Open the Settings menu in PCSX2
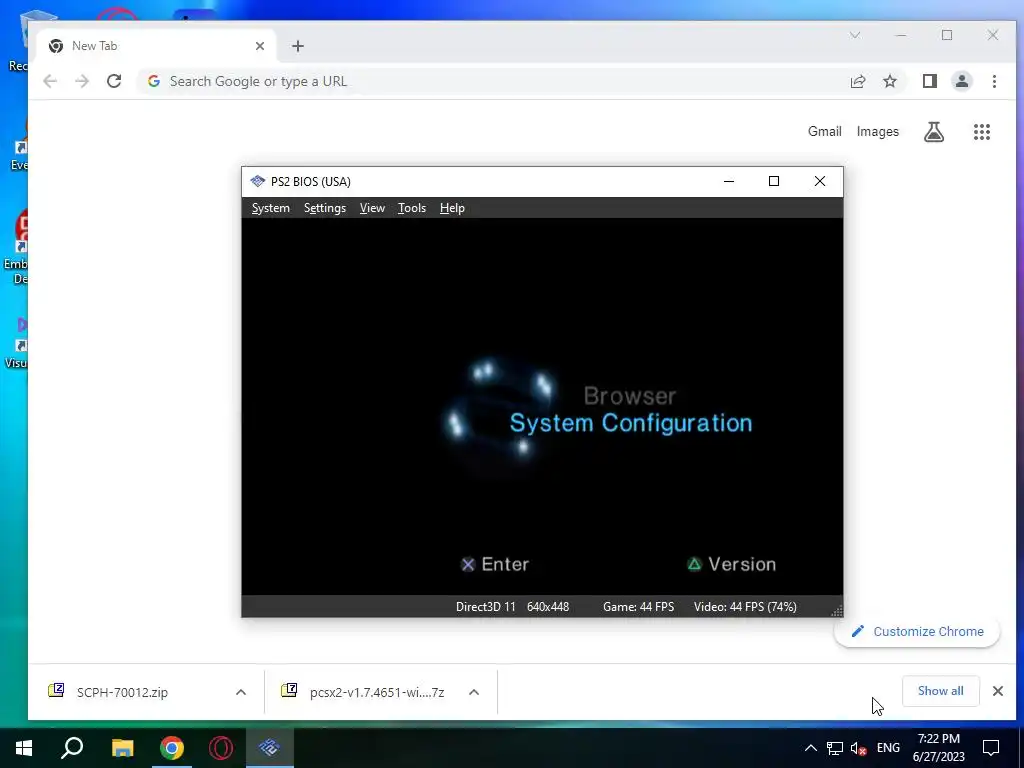Viewport: 1024px width, 768px height. pos(325,208)
